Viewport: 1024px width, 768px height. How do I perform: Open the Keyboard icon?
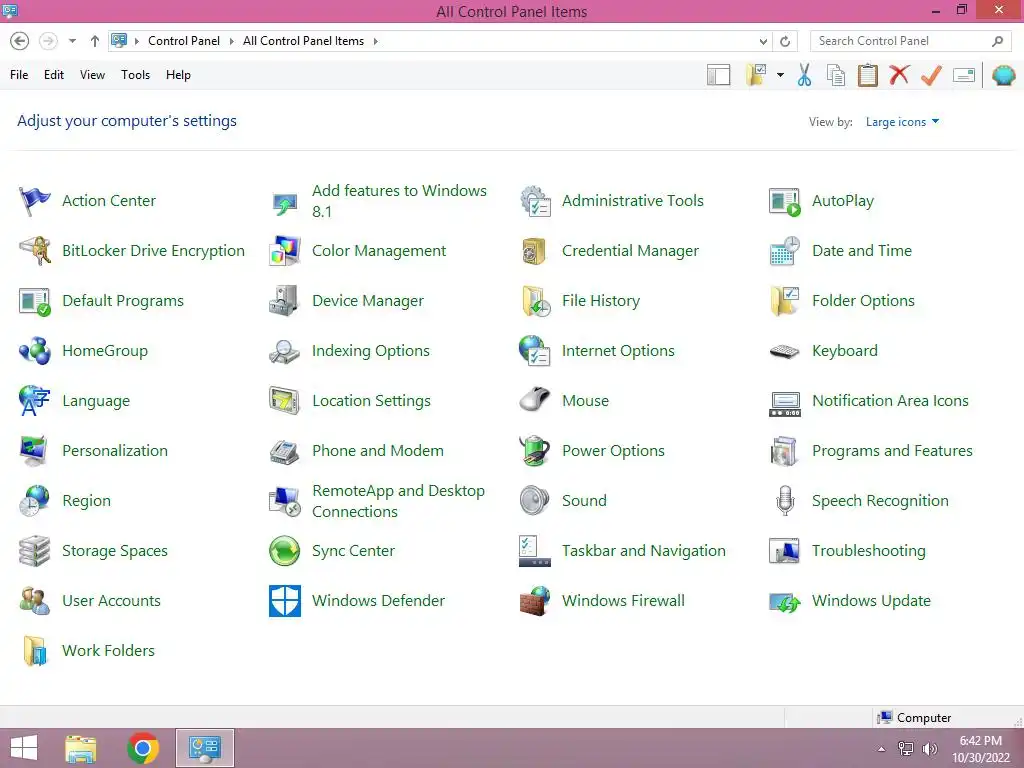785,351
